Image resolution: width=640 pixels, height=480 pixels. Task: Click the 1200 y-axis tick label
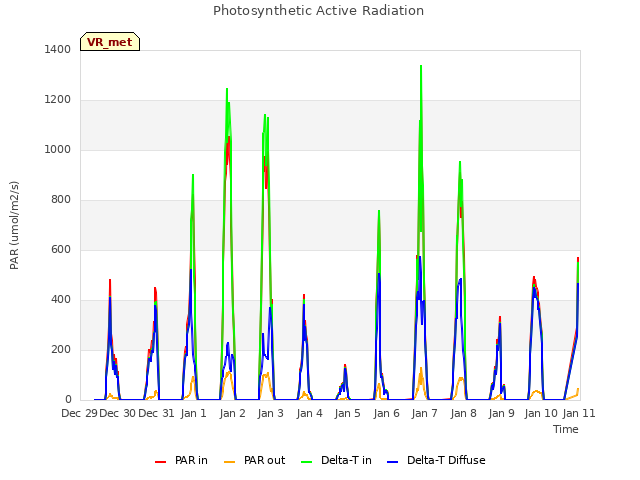58,100
